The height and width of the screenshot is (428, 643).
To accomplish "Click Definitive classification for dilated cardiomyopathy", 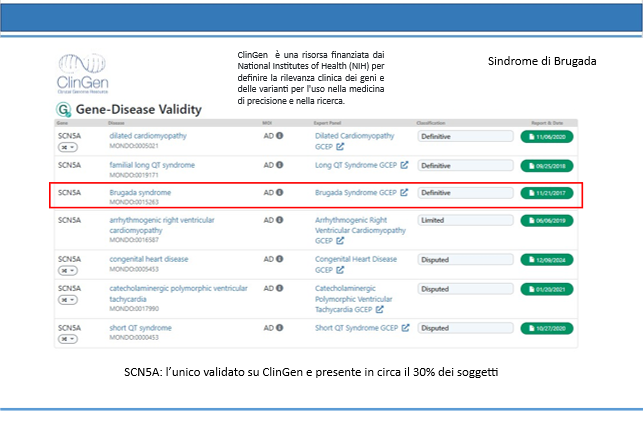I will pos(465,137).
